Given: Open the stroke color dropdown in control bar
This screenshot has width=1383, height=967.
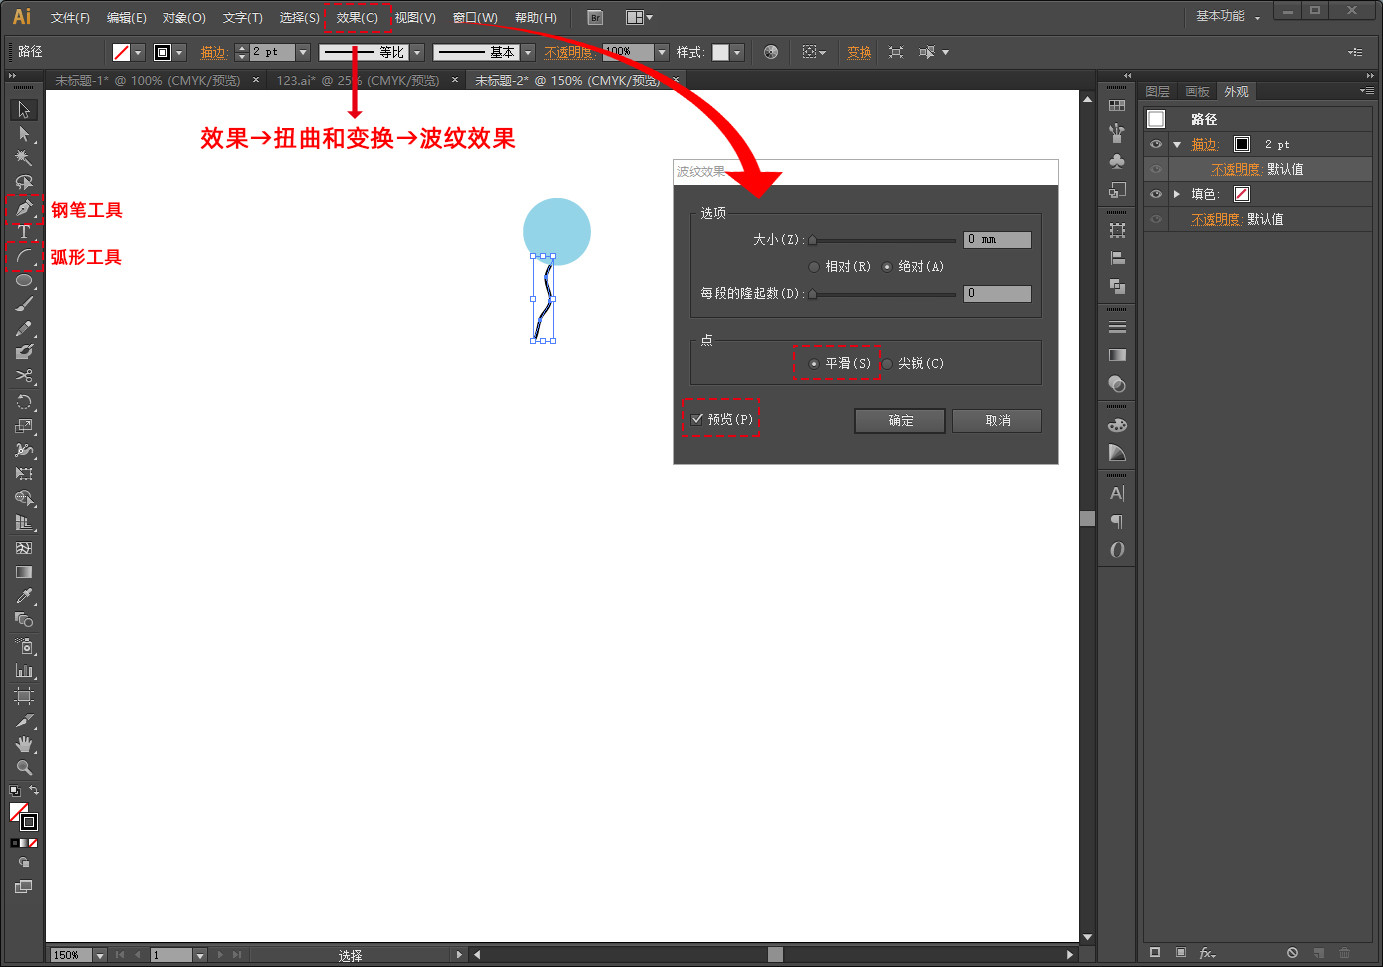Looking at the screenshot, I should coord(179,52).
